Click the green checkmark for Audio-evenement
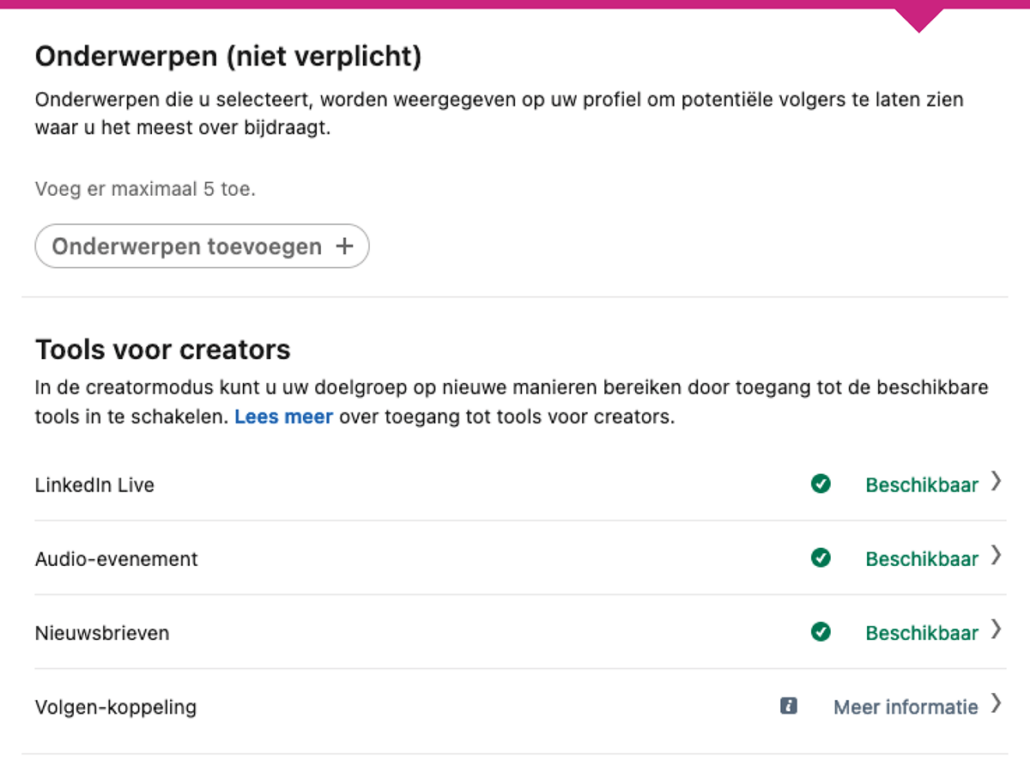The image size is (1030, 773). [821, 558]
